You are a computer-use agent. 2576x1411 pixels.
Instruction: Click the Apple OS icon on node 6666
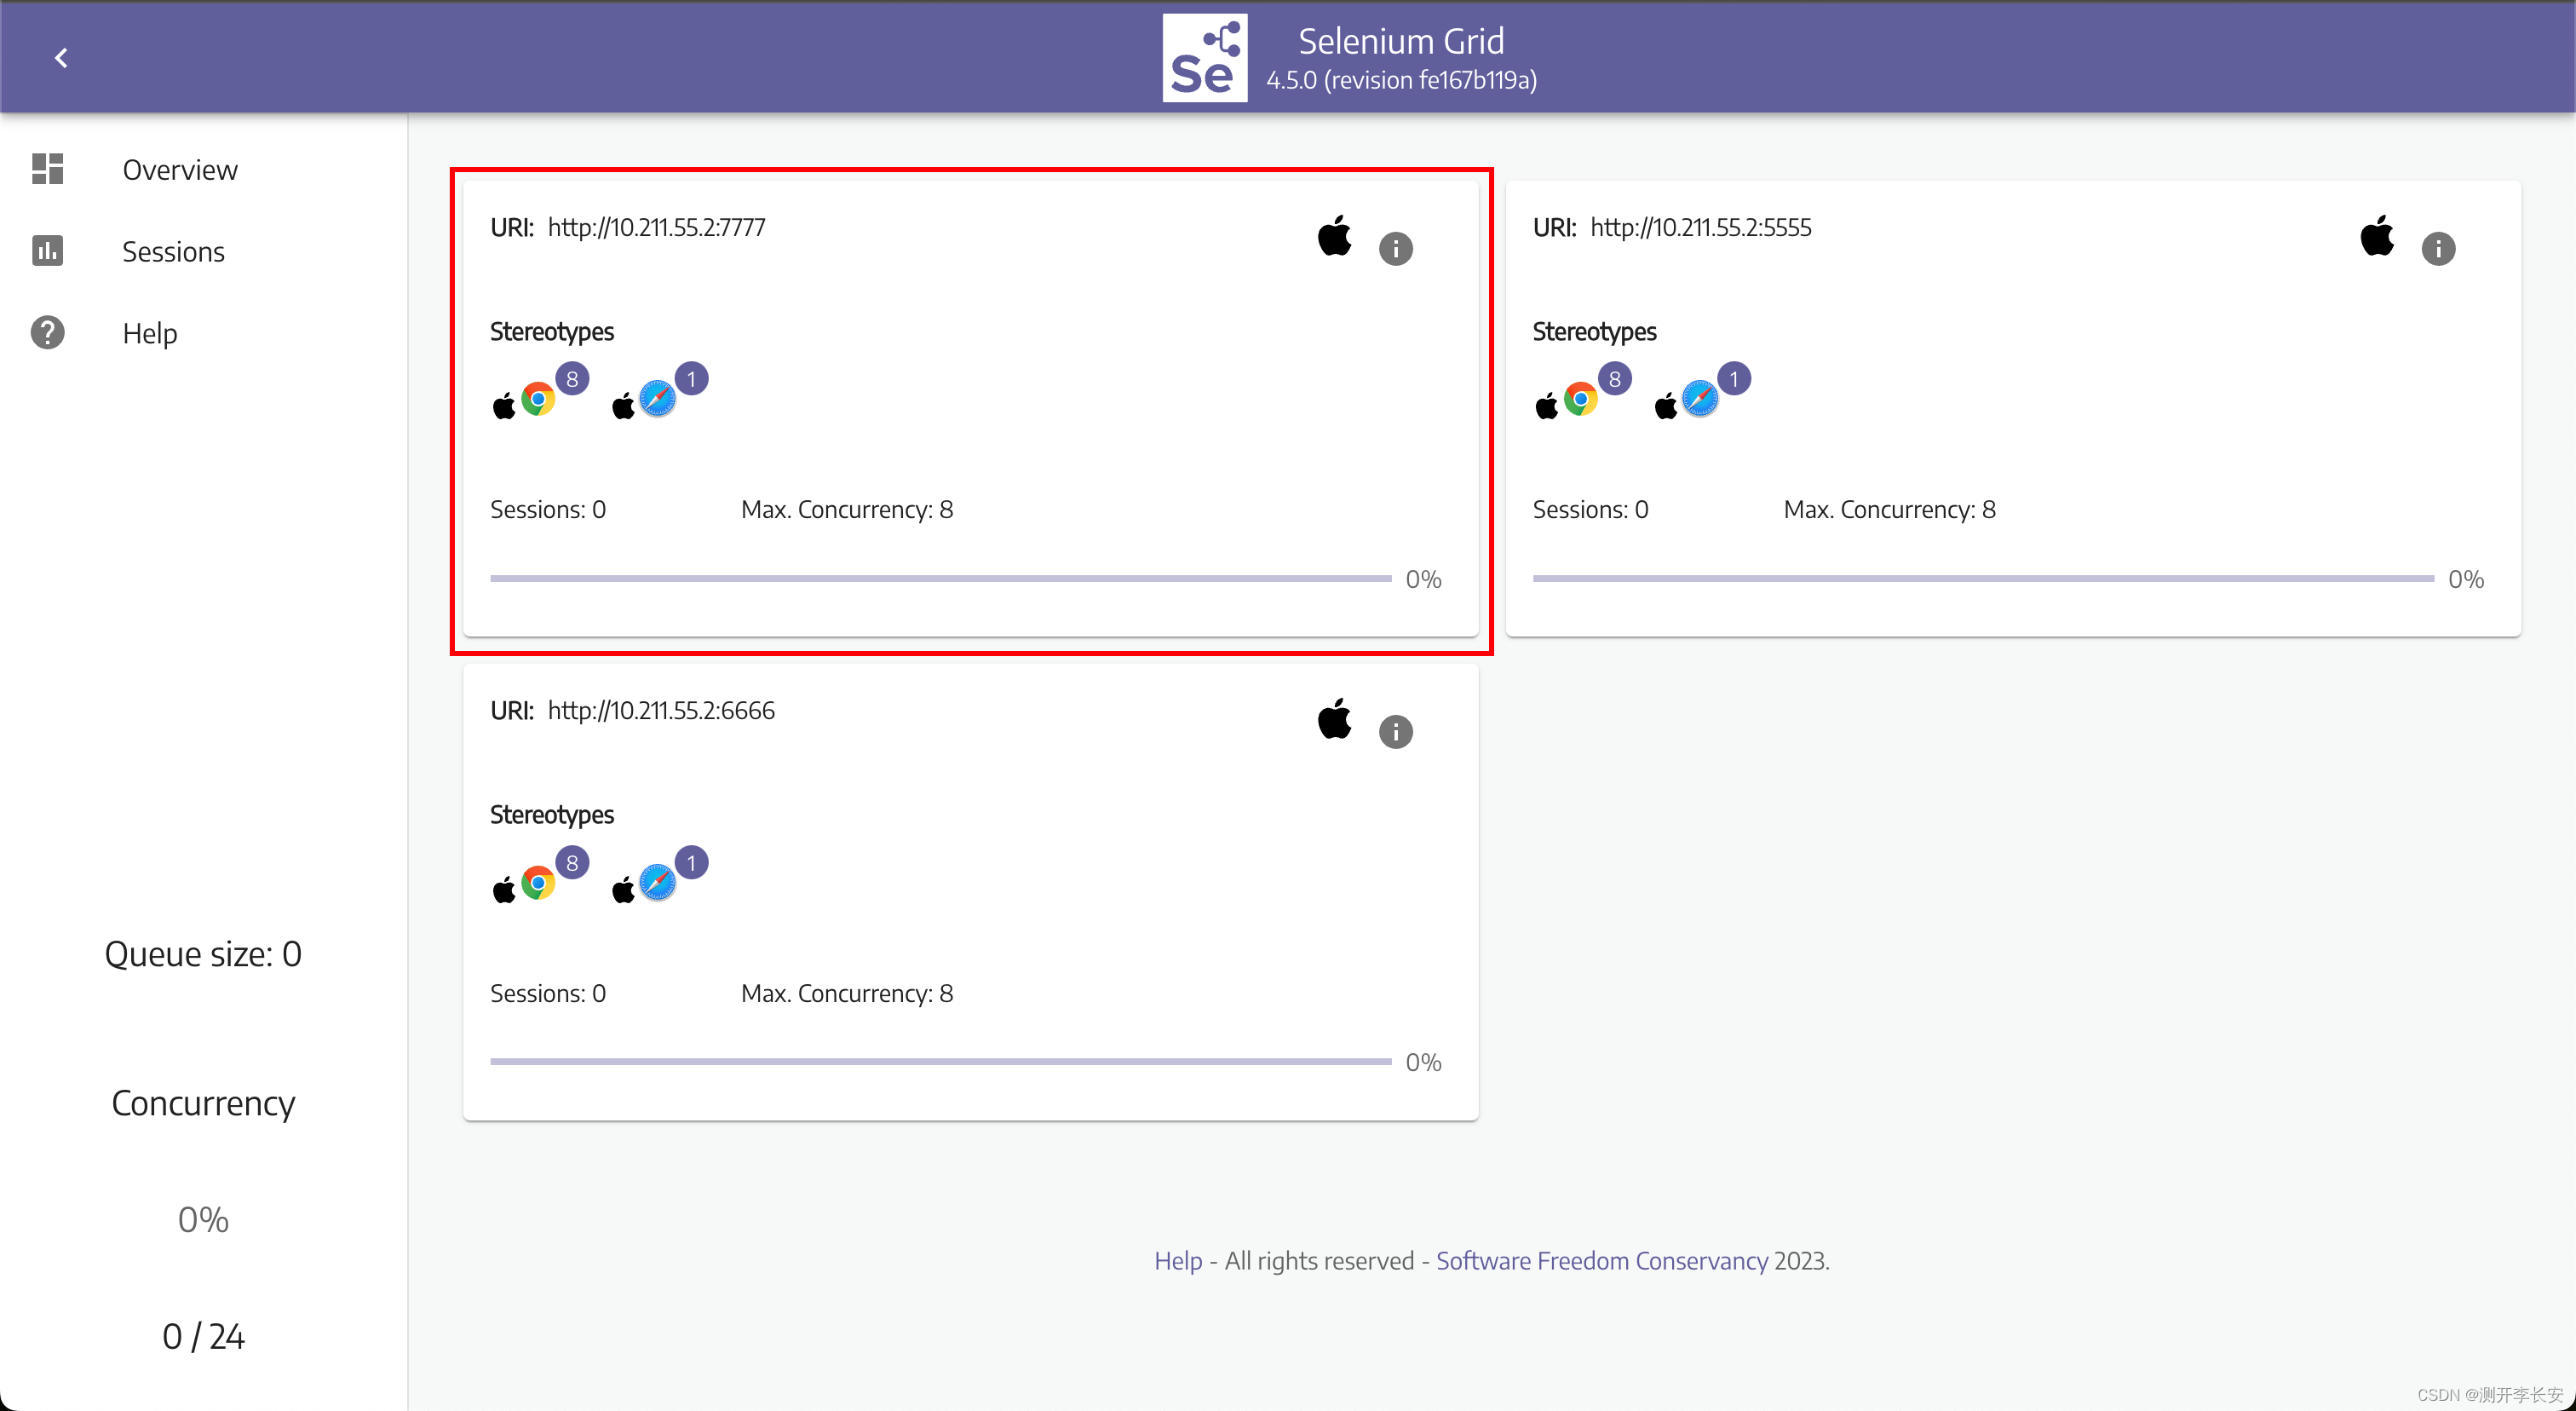[x=1334, y=719]
